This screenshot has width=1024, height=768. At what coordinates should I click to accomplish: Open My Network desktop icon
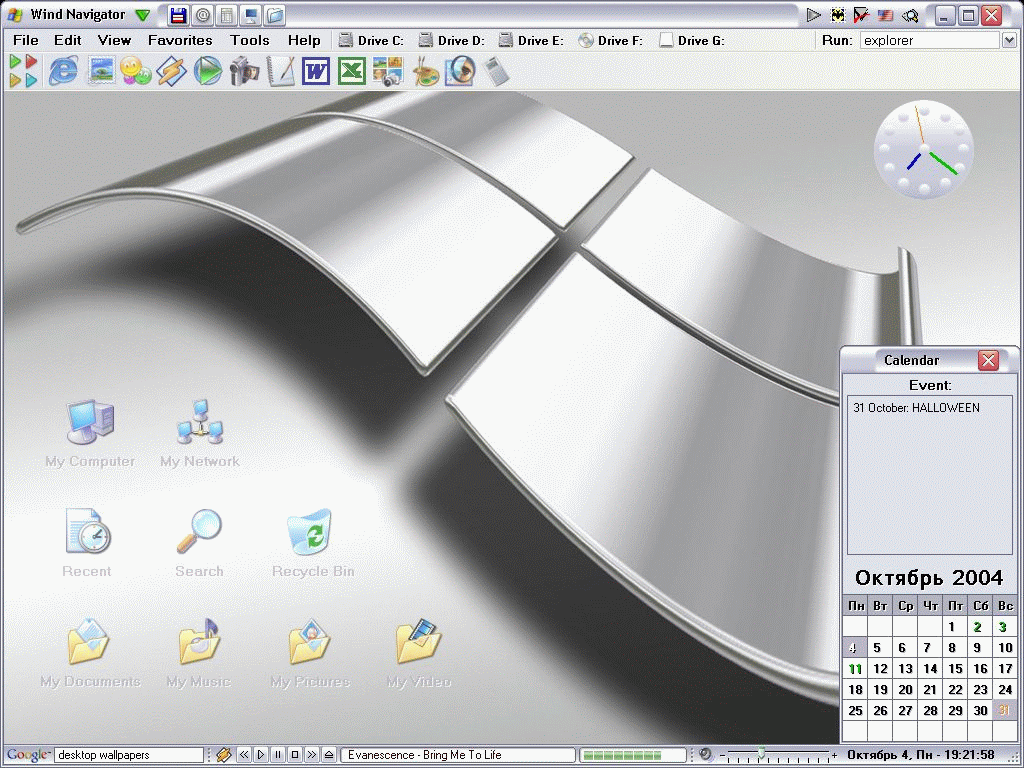pyautogui.click(x=200, y=434)
